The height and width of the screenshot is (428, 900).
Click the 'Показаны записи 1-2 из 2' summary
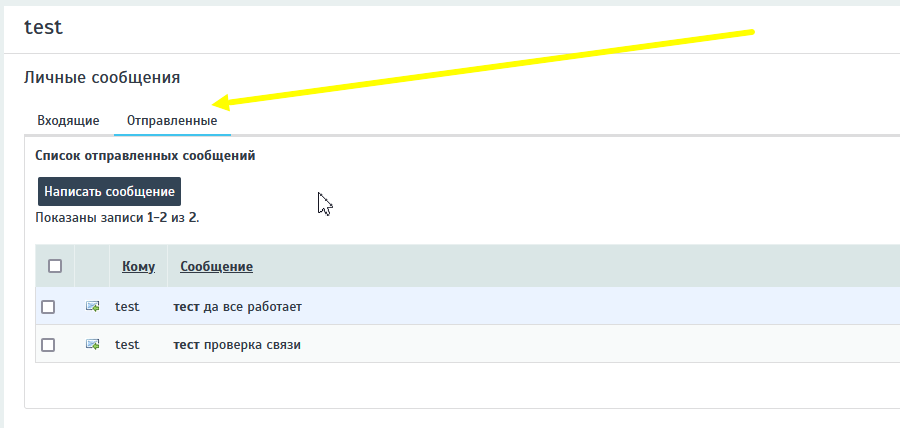[117, 217]
